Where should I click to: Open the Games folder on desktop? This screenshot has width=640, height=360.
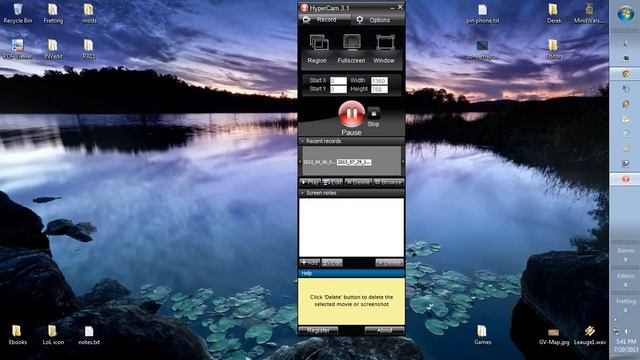pyautogui.click(x=482, y=335)
